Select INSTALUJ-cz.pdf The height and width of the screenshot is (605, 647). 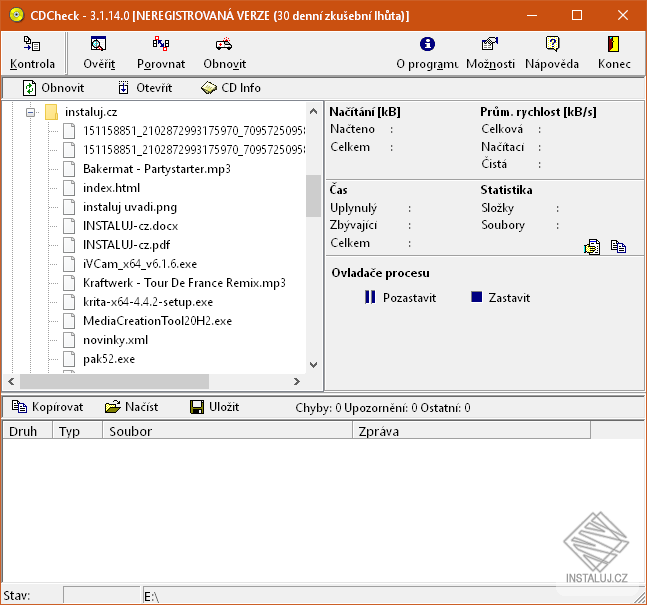coord(126,245)
